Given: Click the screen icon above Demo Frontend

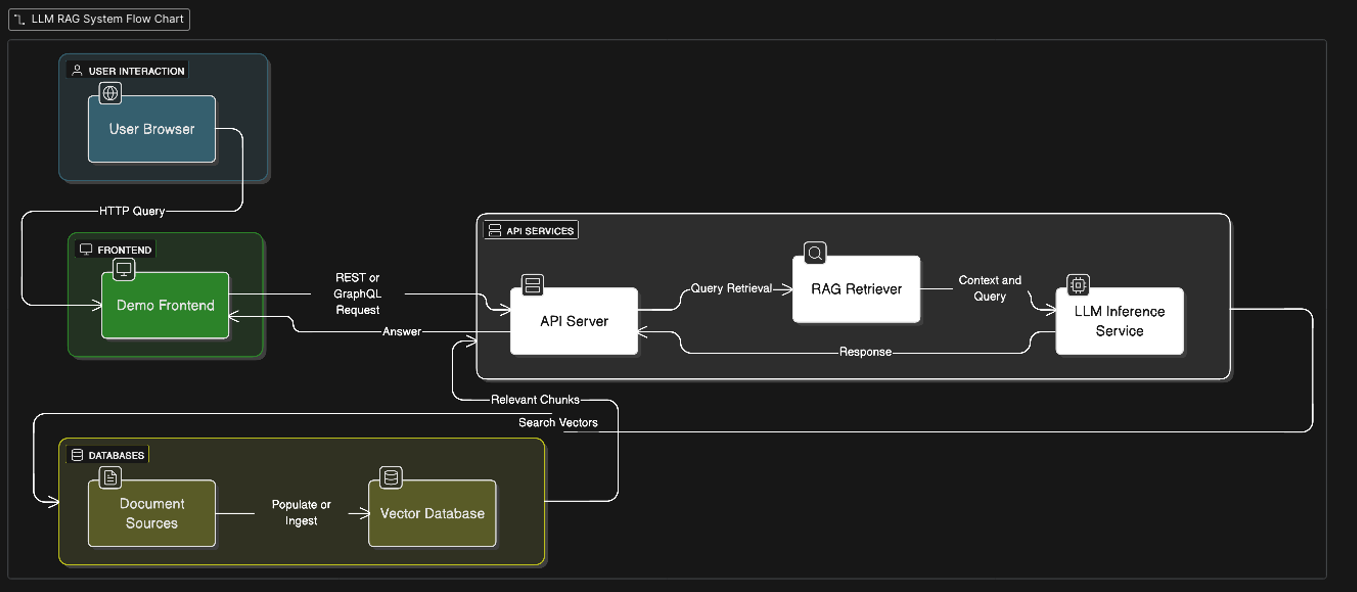Looking at the screenshot, I should [123, 269].
